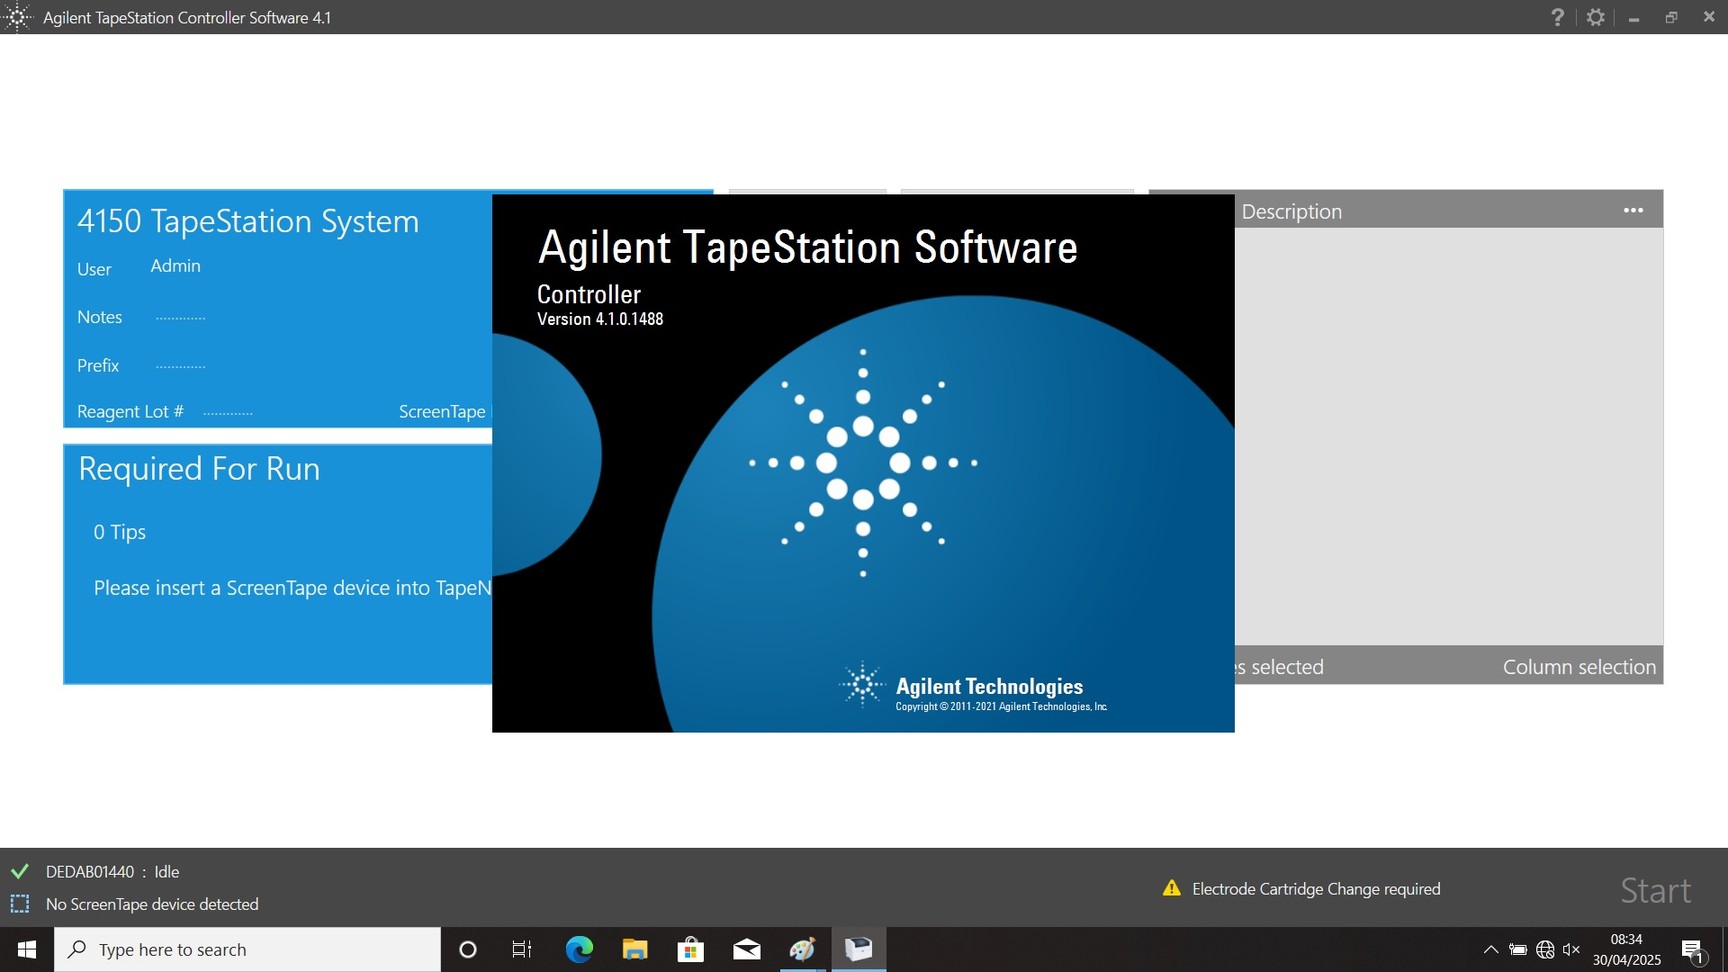The image size is (1728, 972).
Task: Open Column selection
Action: (1578, 666)
